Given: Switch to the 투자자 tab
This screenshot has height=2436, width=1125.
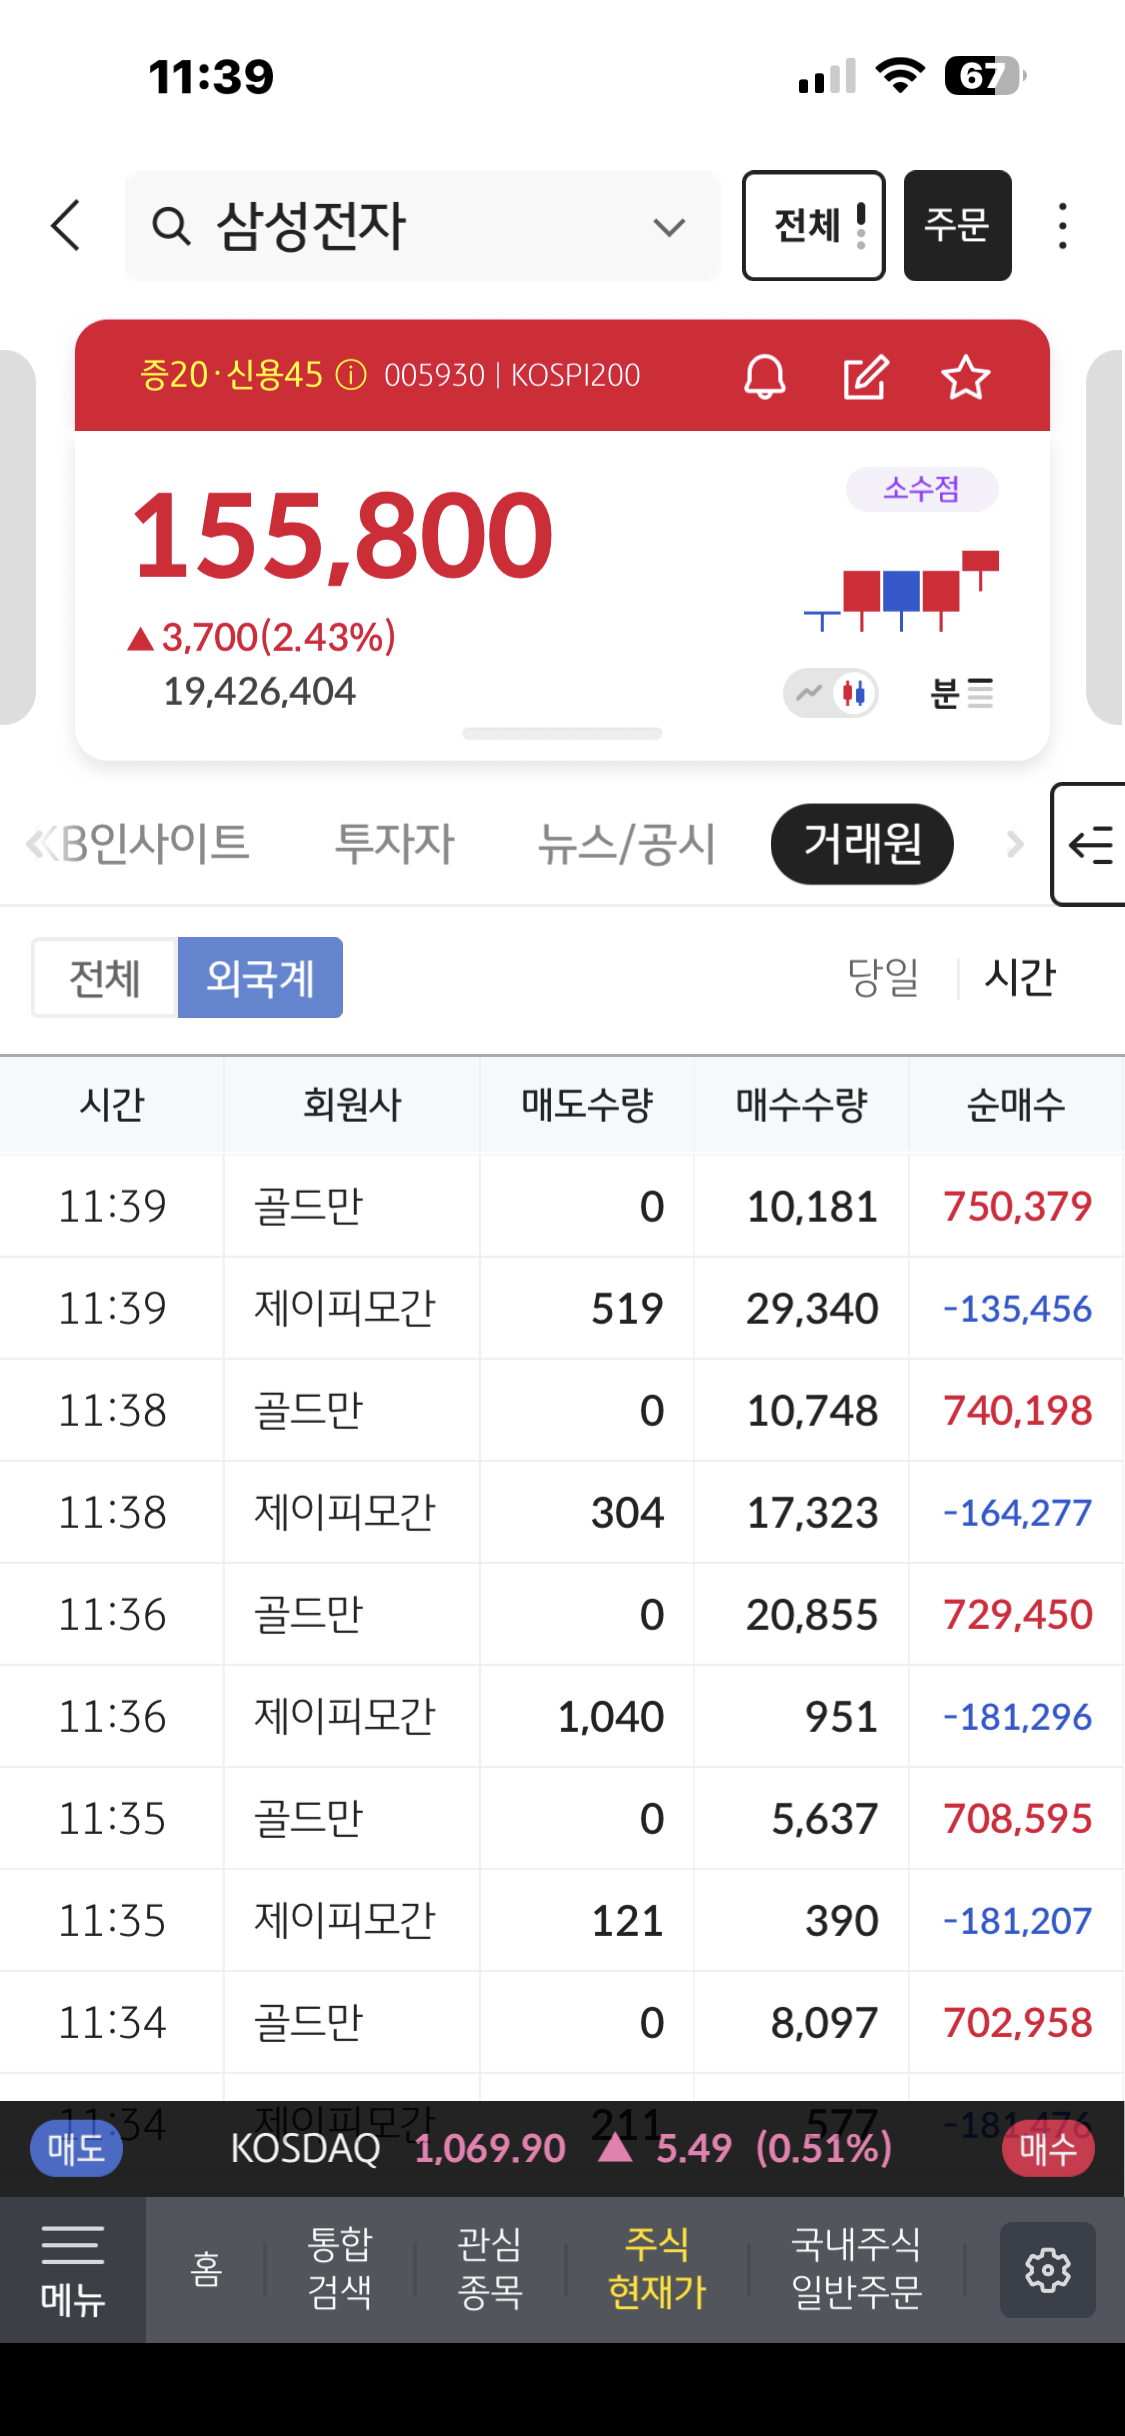Looking at the screenshot, I should (394, 843).
